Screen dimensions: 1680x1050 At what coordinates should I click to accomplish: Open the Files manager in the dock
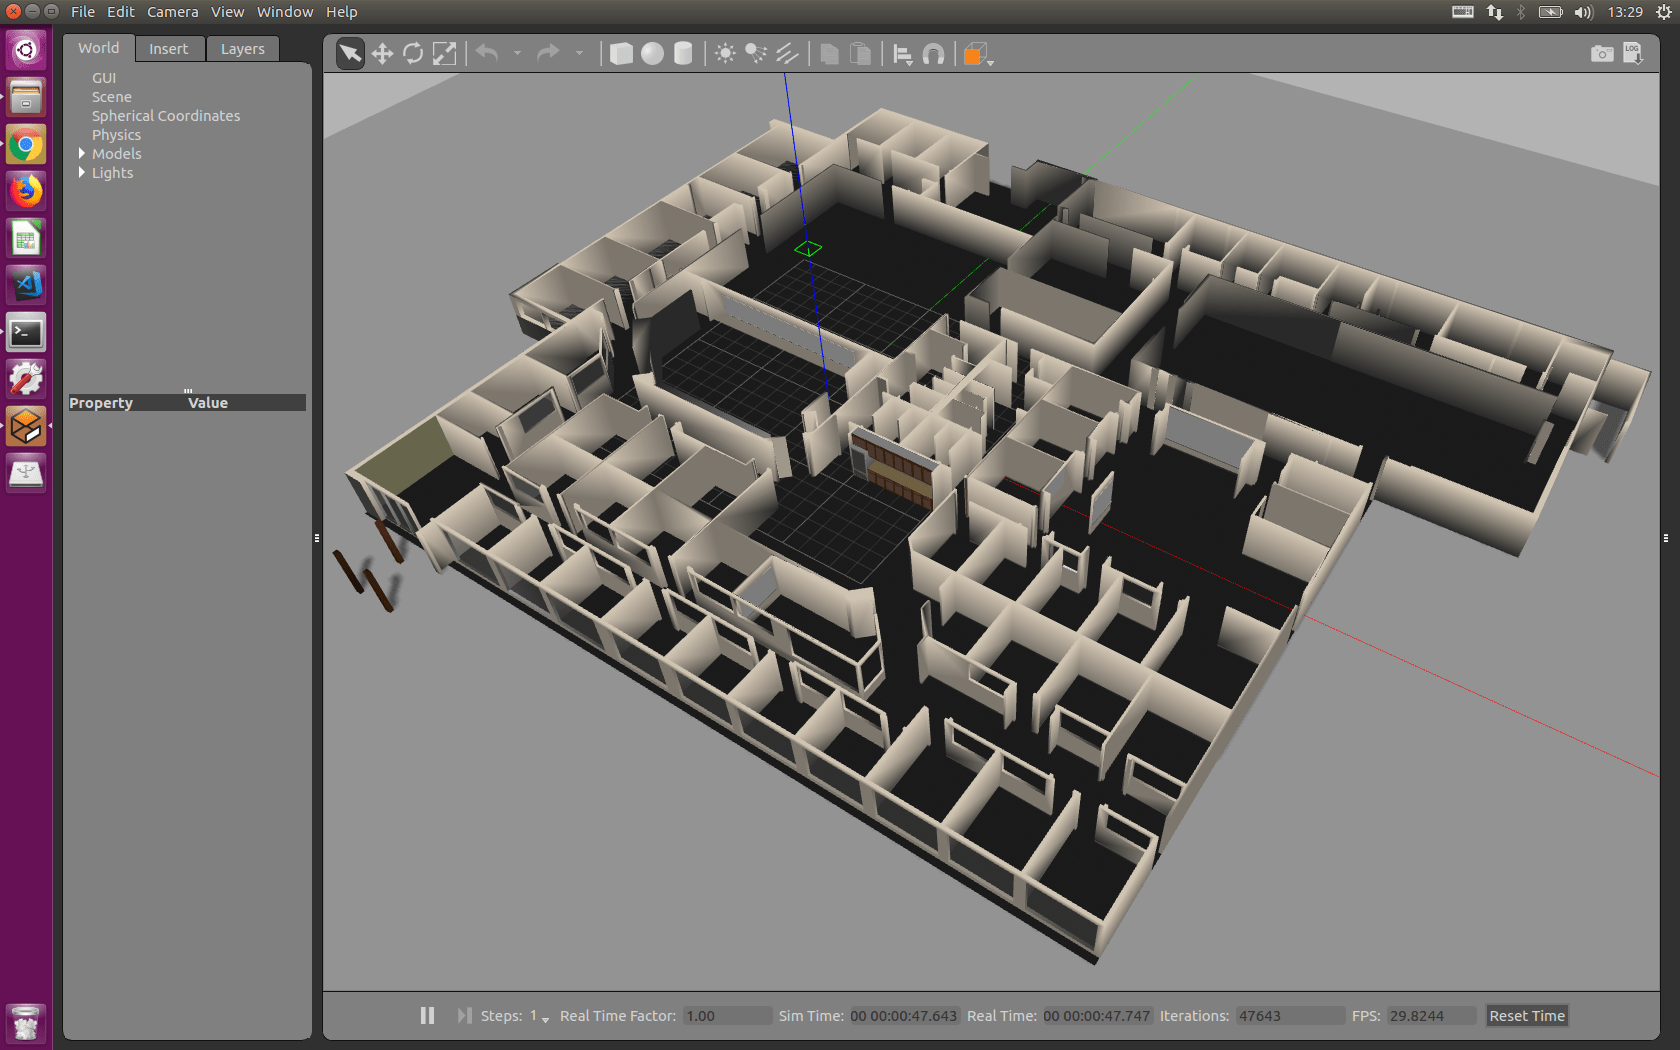point(26,97)
